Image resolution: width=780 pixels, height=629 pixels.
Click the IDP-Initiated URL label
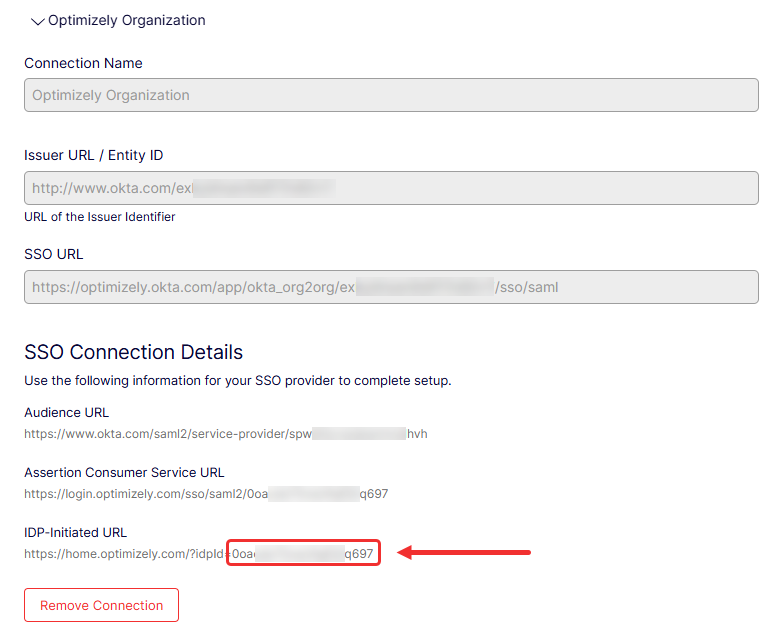pos(75,532)
